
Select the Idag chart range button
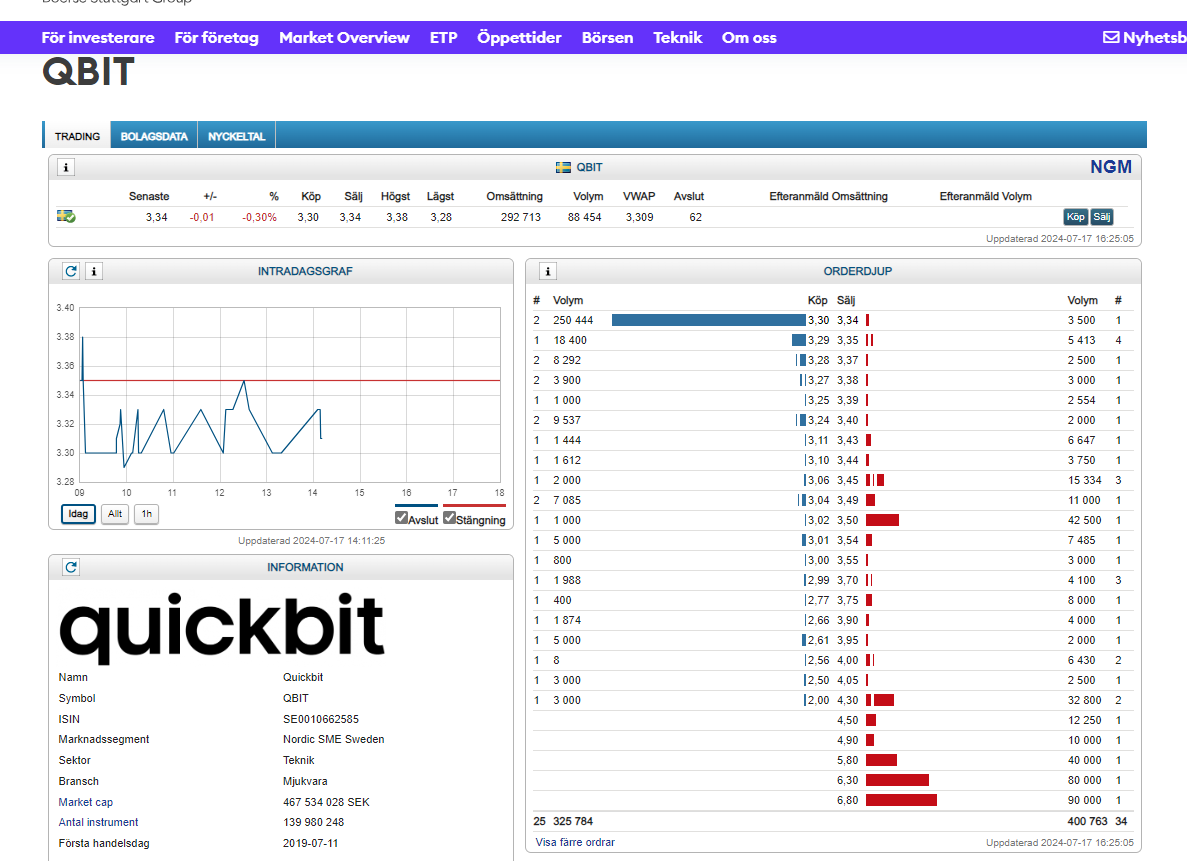(78, 514)
